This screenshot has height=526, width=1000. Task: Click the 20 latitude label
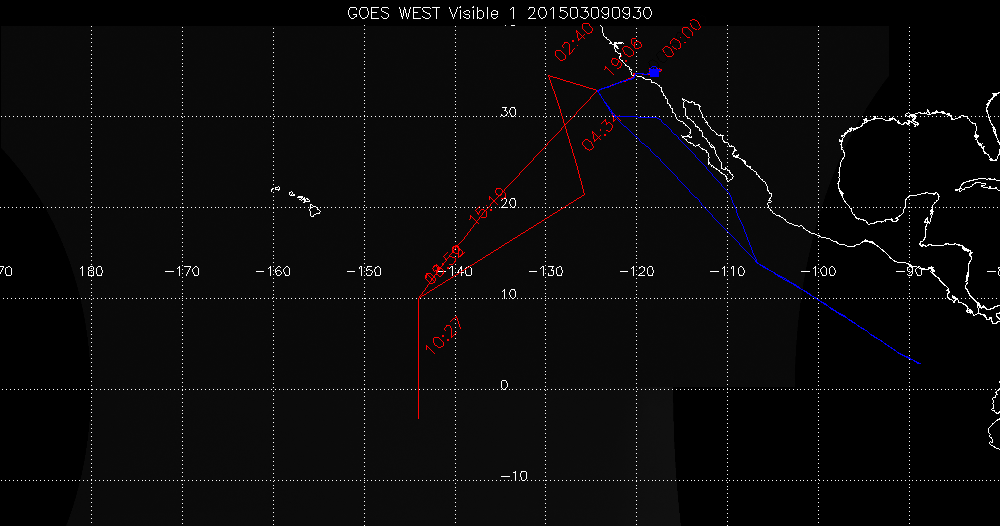click(x=508, y=203)
